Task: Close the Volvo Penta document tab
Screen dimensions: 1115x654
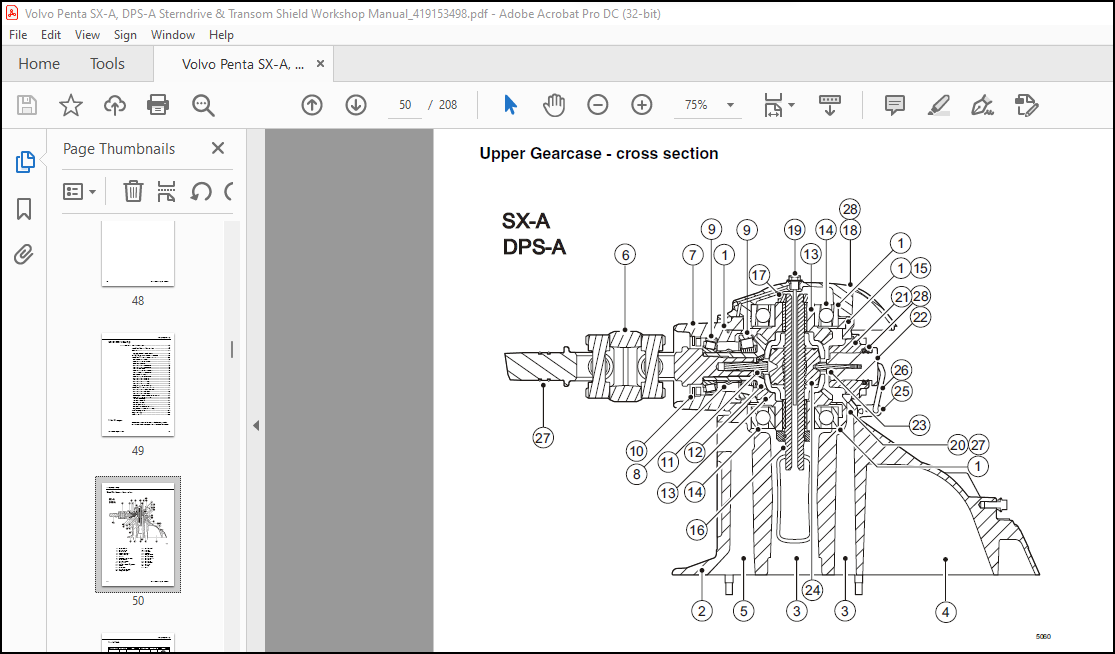Action: [320, 64]
